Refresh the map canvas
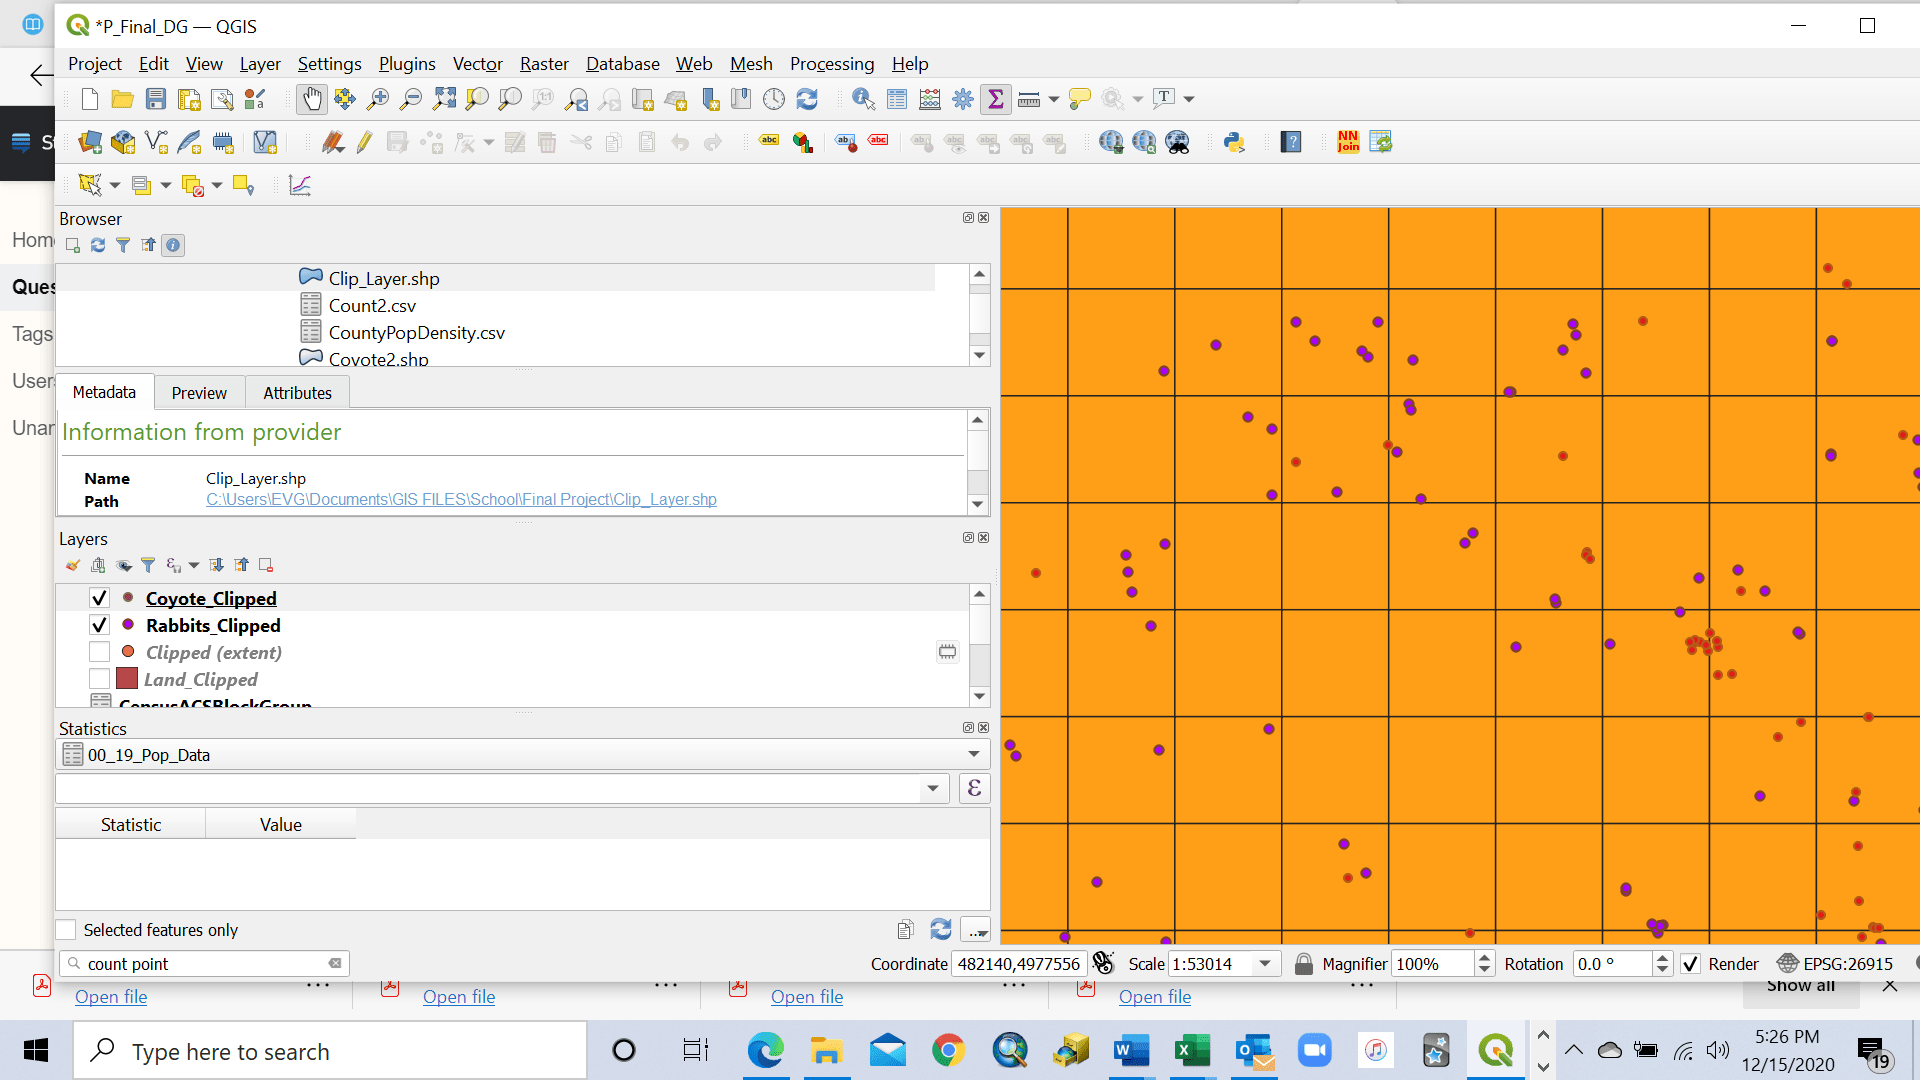Screen dimensions: 1920x1080 point(808,99)
